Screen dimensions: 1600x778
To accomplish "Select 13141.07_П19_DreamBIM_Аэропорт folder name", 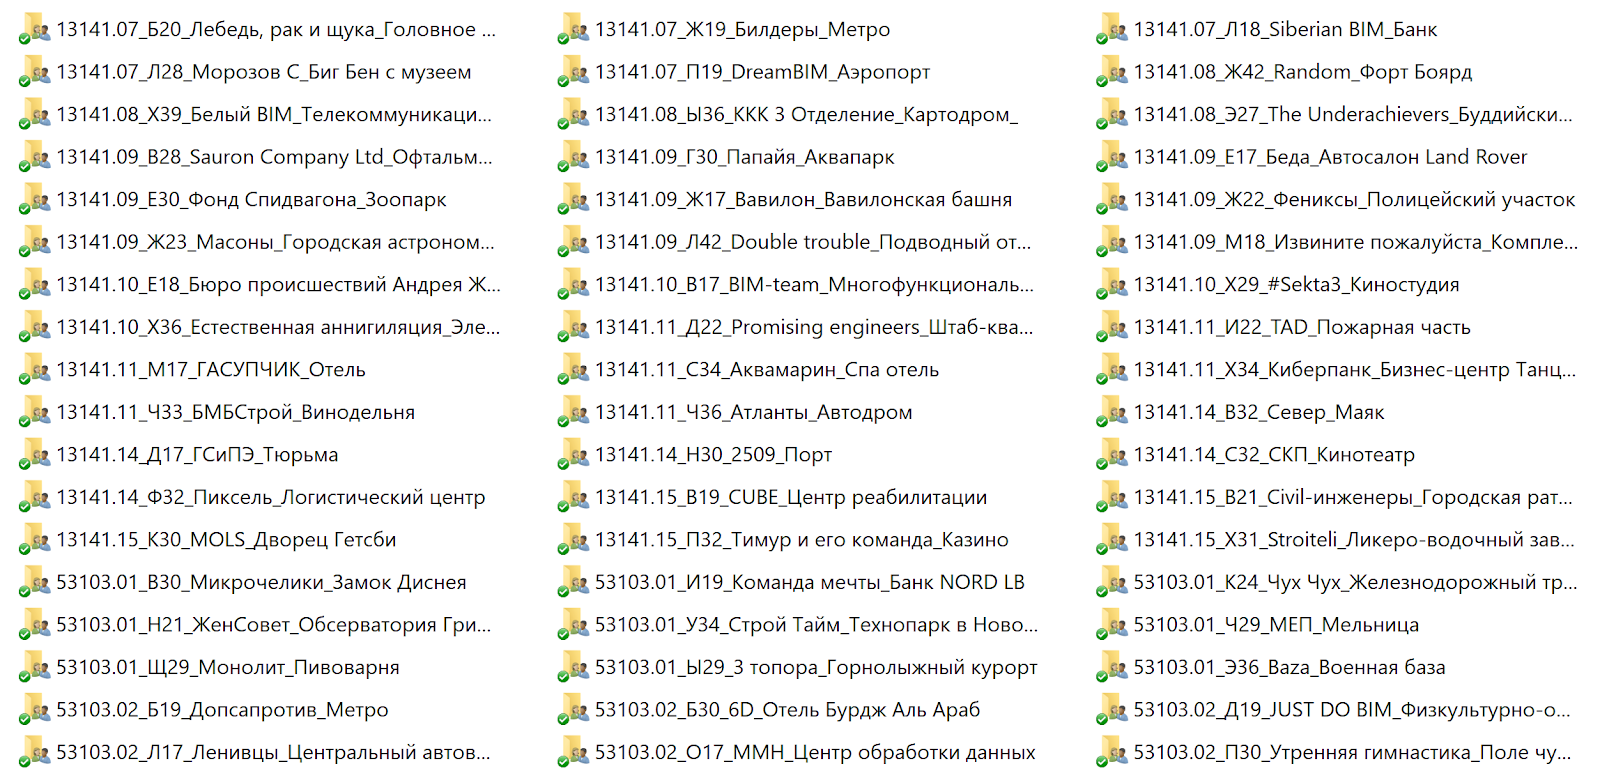I will pyautogui.click(x=762, y=72).
